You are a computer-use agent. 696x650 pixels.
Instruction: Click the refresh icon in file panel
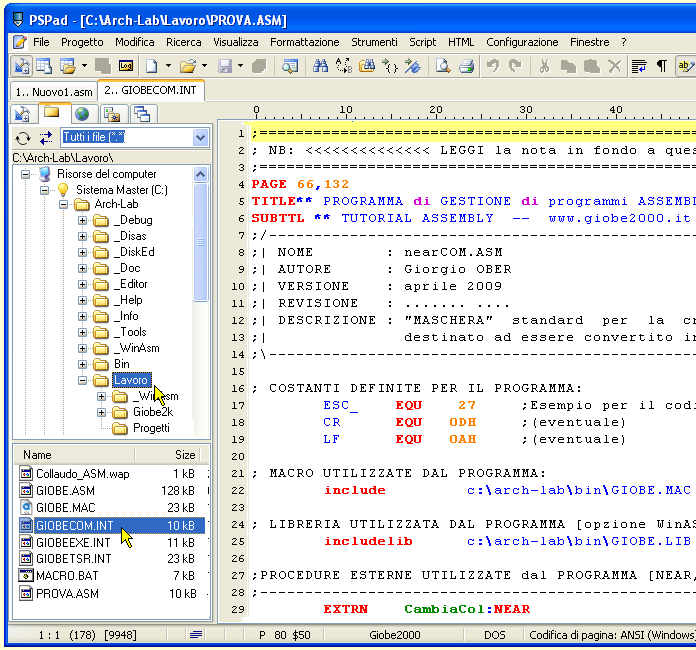[x=23, y=139]
